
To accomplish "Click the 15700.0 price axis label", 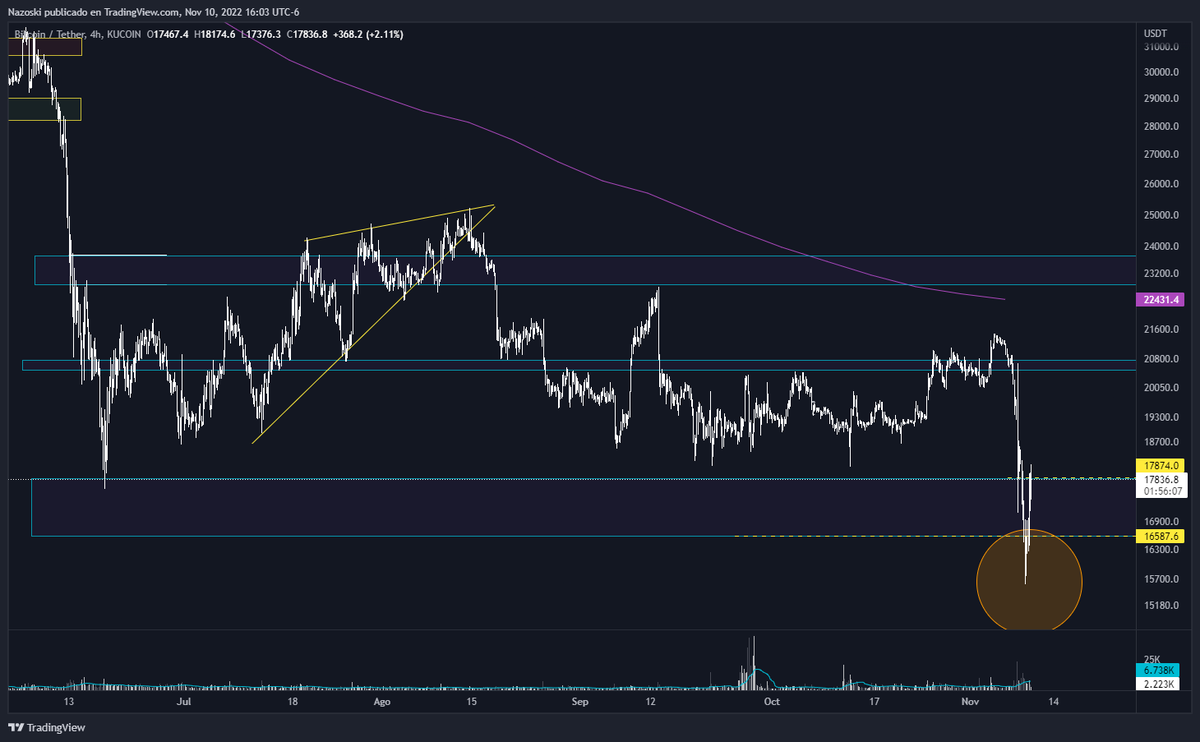I will point(1160,579).
